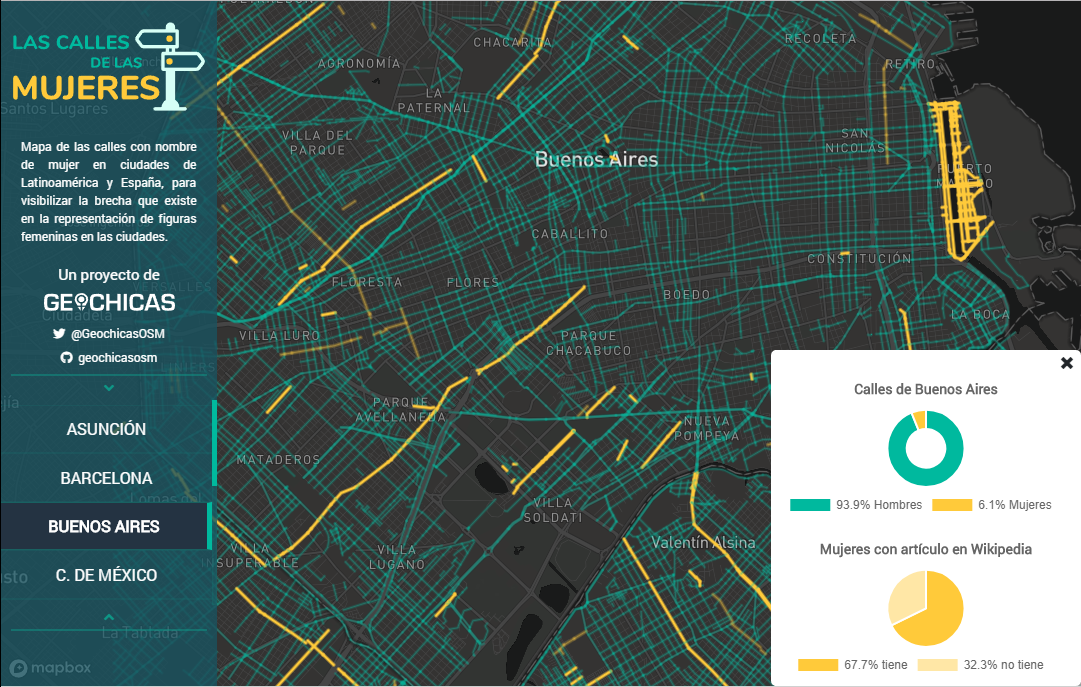Click 'Calles de Buenos Aires' heading
The width and height of the screenshot is (1081, 687).
[926, 389]
